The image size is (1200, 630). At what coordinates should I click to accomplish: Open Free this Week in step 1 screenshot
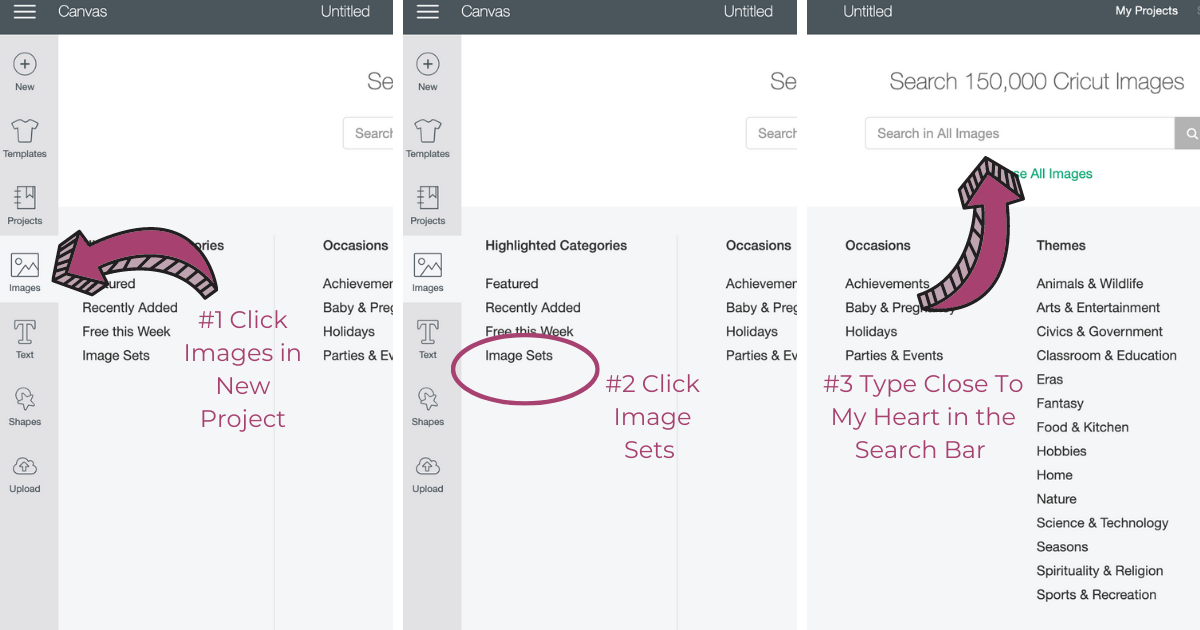click(x=126, y=332)
